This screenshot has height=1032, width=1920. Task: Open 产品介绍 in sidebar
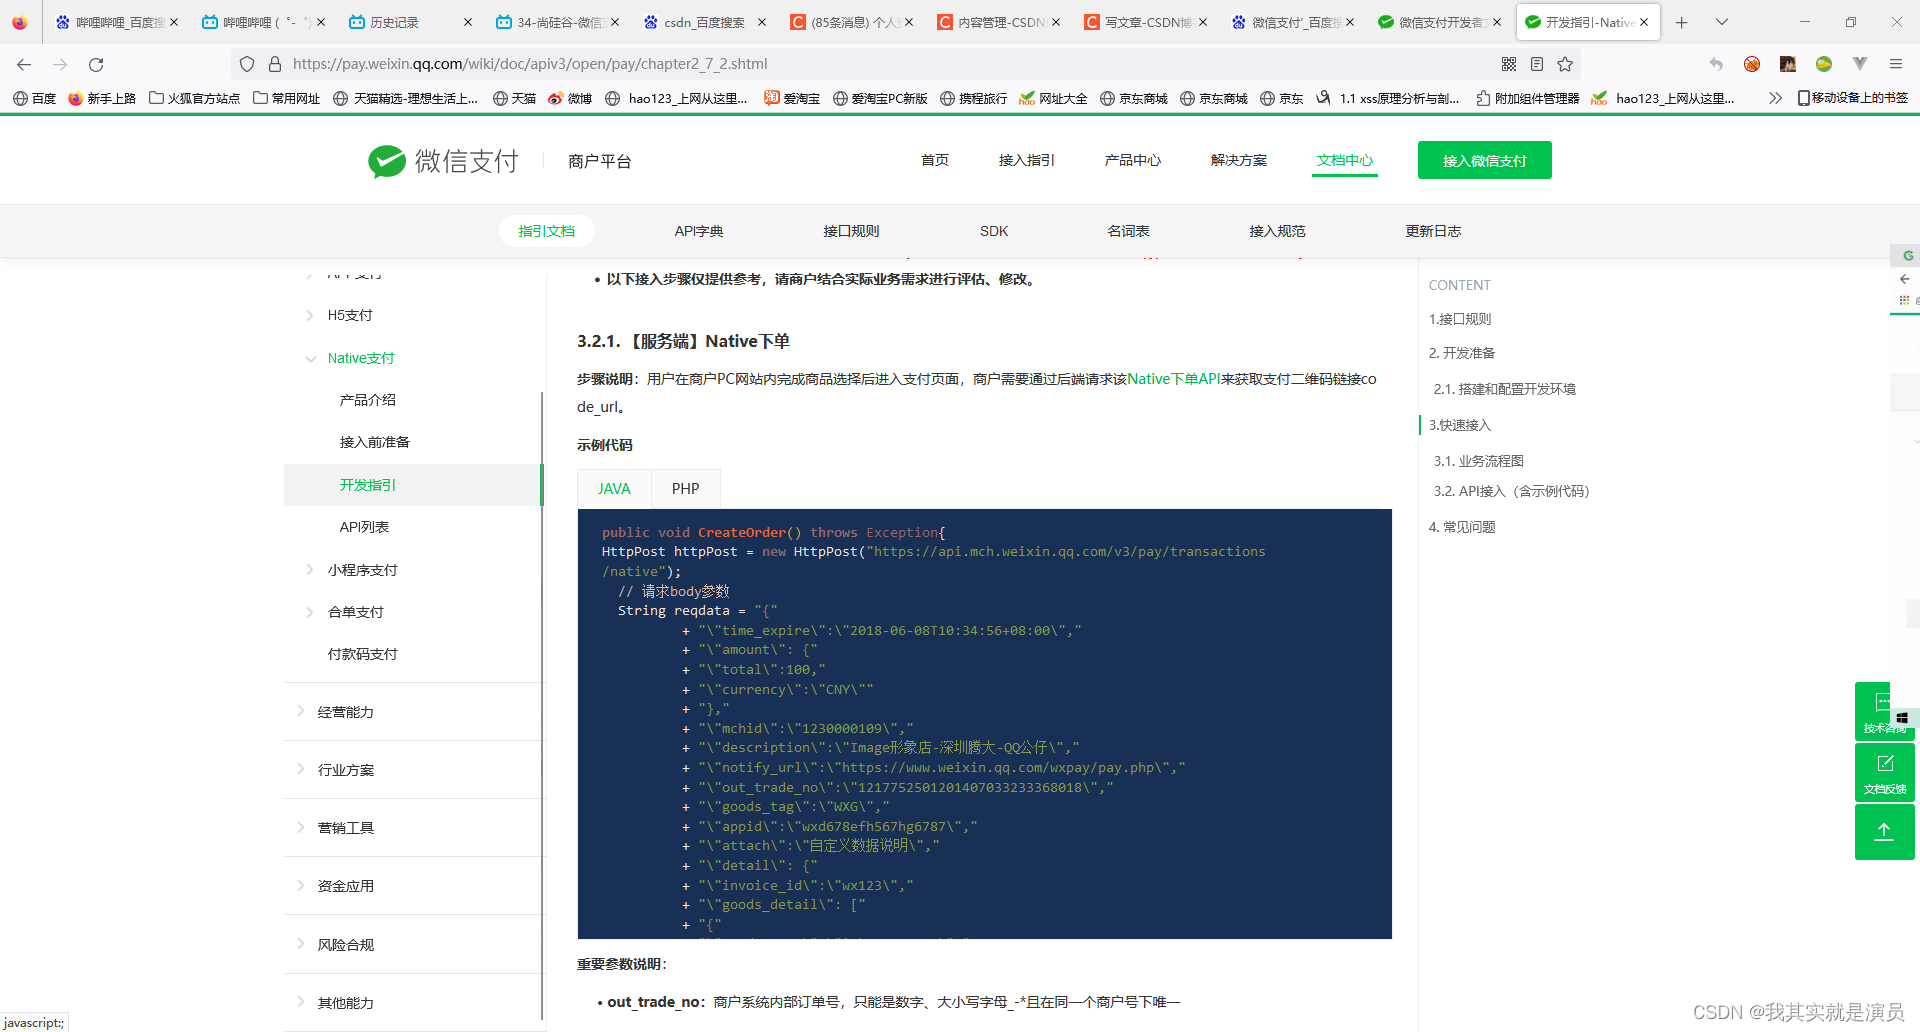368,400
